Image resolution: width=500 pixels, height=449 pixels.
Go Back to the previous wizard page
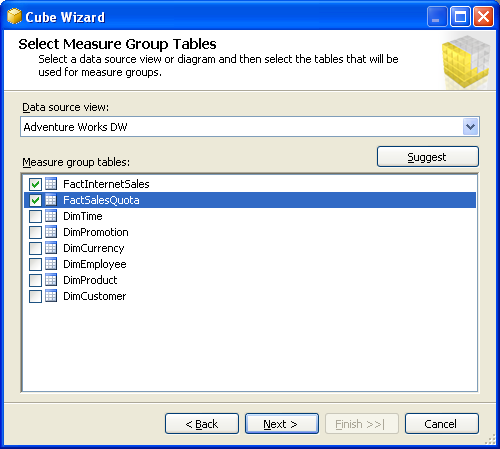tap(202, 424)
